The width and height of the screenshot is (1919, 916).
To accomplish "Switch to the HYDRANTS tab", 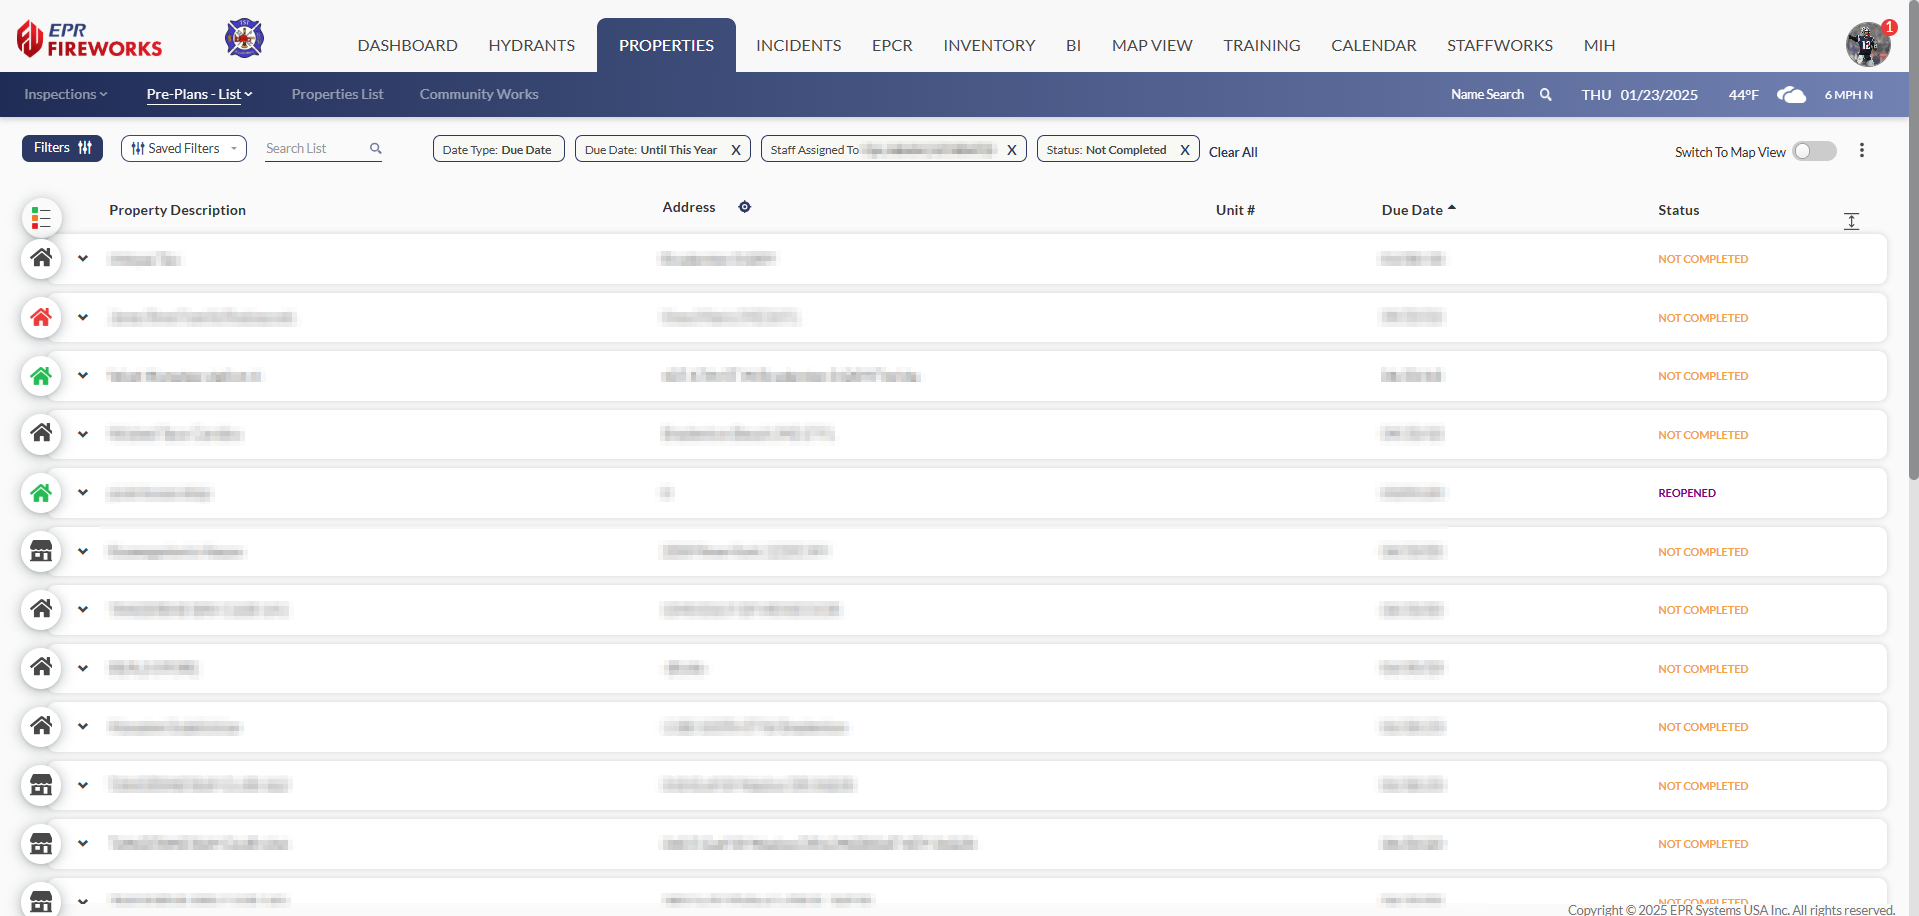I will 531,46.
